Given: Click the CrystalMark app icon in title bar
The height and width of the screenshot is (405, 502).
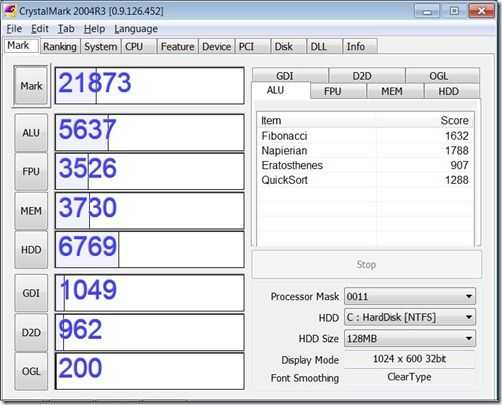Looking at the screenshot, I should (10, 10).
